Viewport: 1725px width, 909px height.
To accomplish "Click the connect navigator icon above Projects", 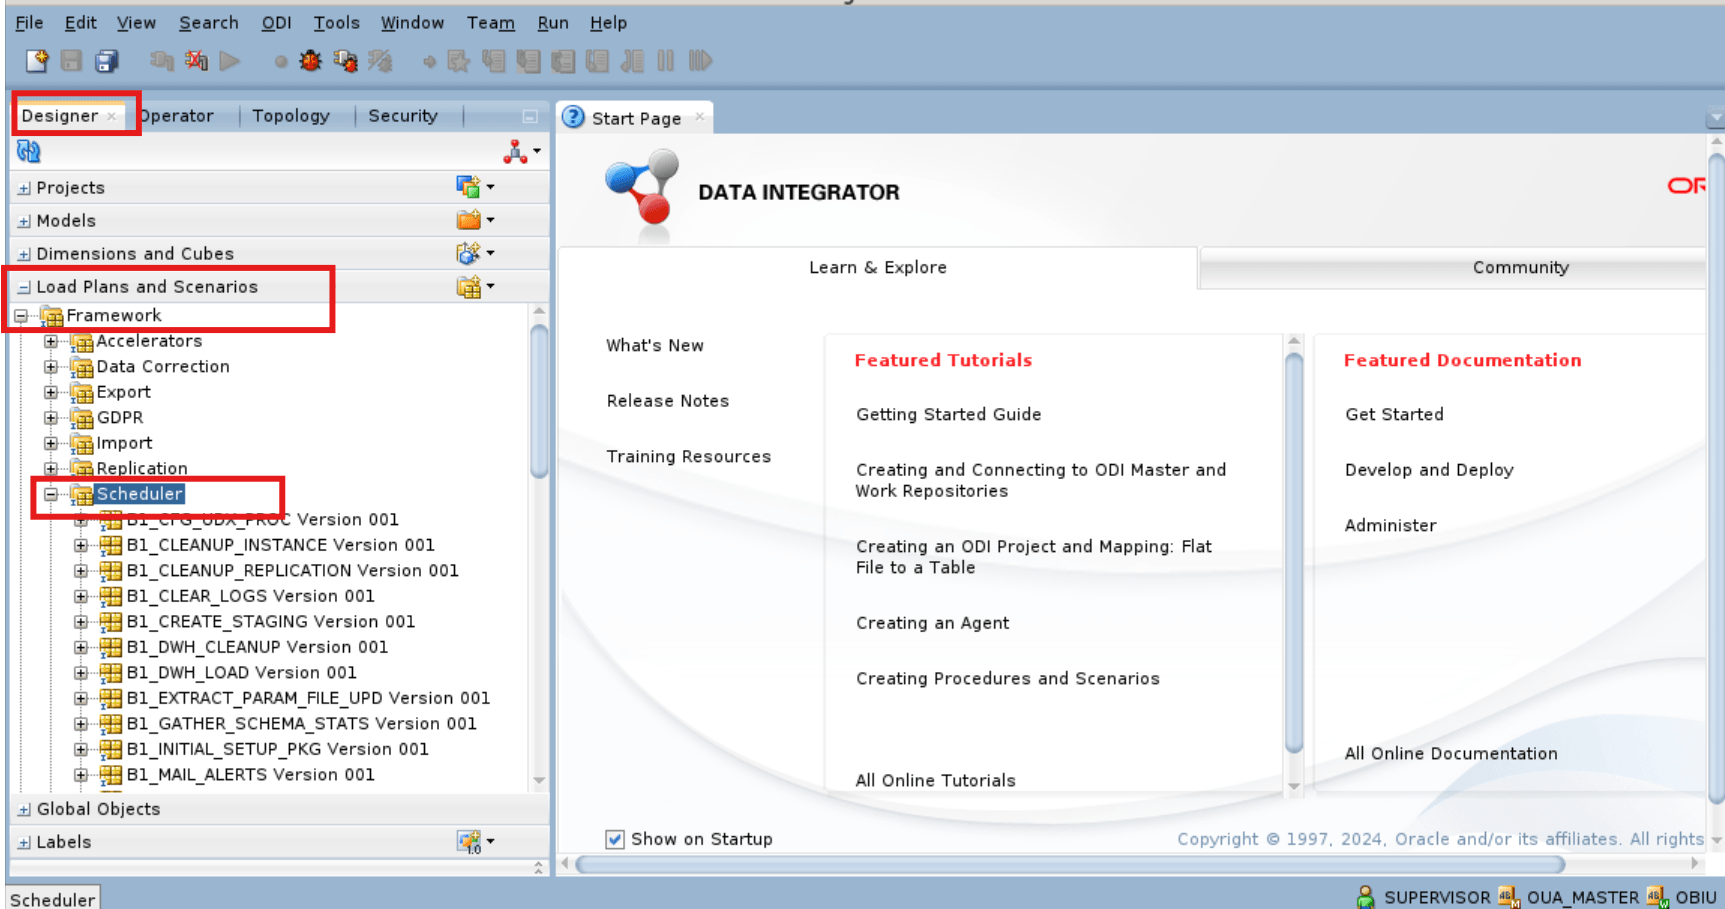I will pos(516,150).
